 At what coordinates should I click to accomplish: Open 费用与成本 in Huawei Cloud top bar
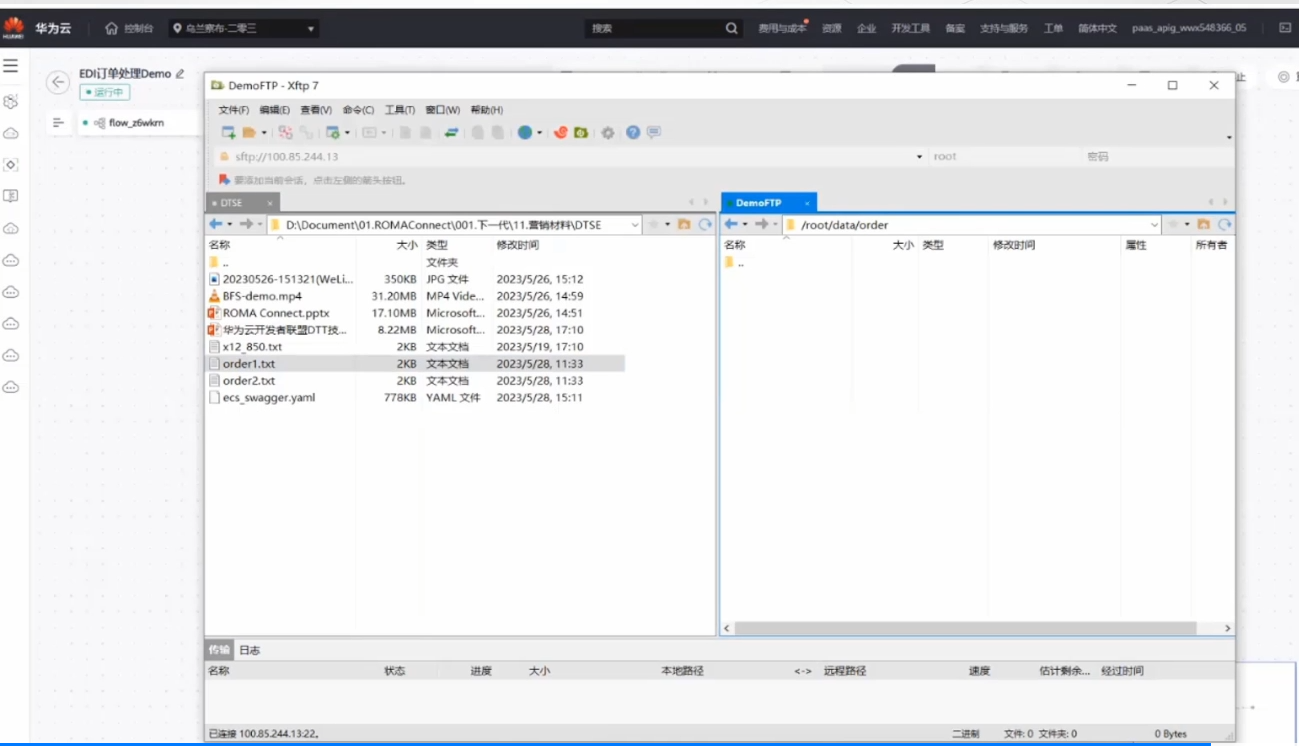[782, 28]
